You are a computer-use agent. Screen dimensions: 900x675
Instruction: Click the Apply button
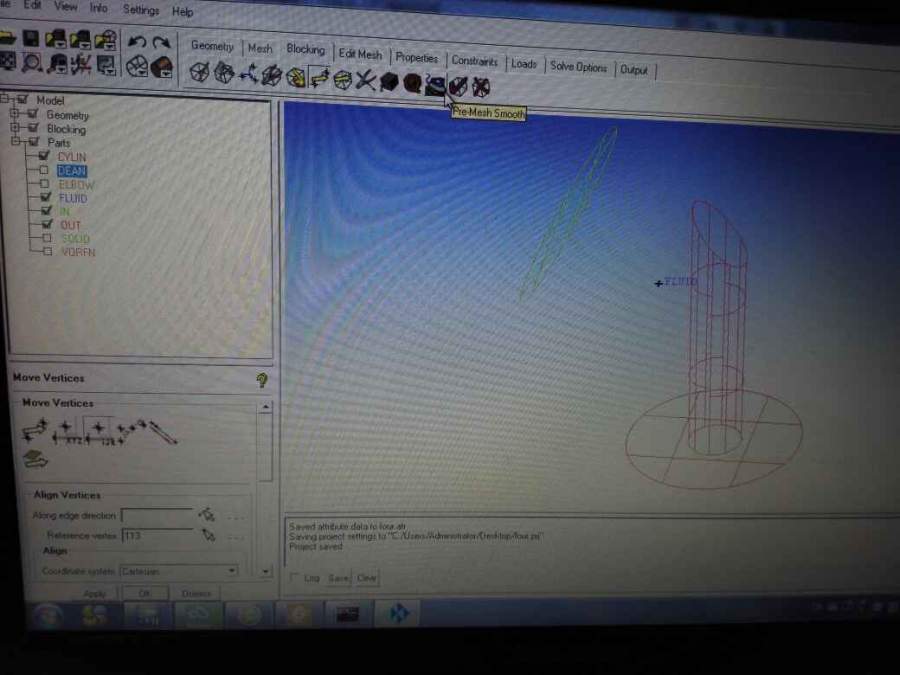(95, 593)
